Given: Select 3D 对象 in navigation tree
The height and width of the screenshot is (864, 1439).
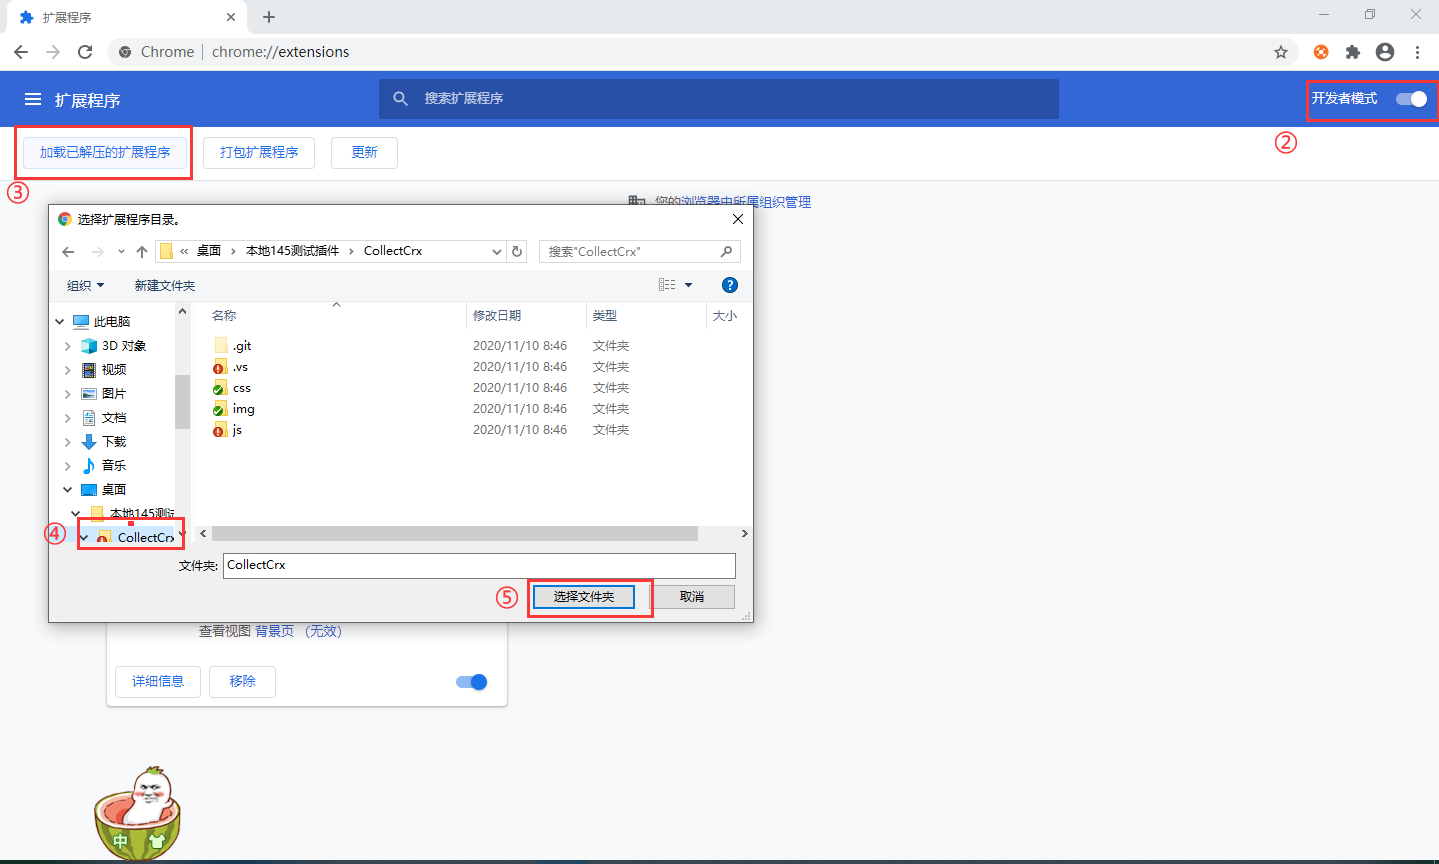Looking at the screenshot, I should pyautogui.click(x=124, y=346).
